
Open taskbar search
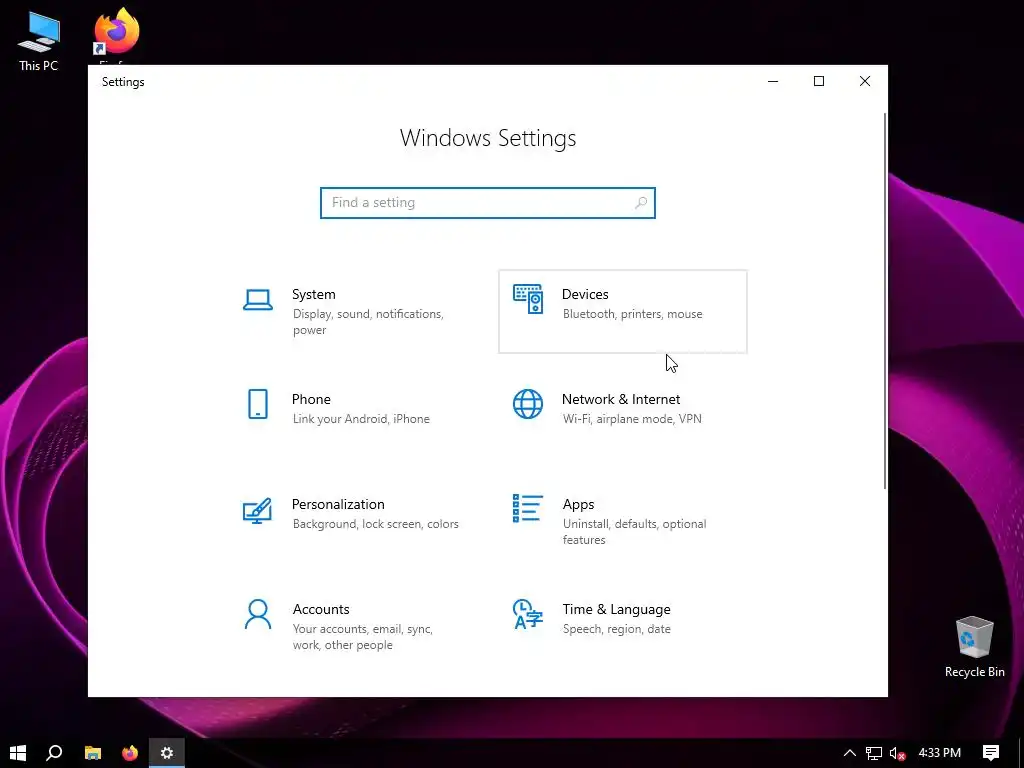click(x=55, y=753)
